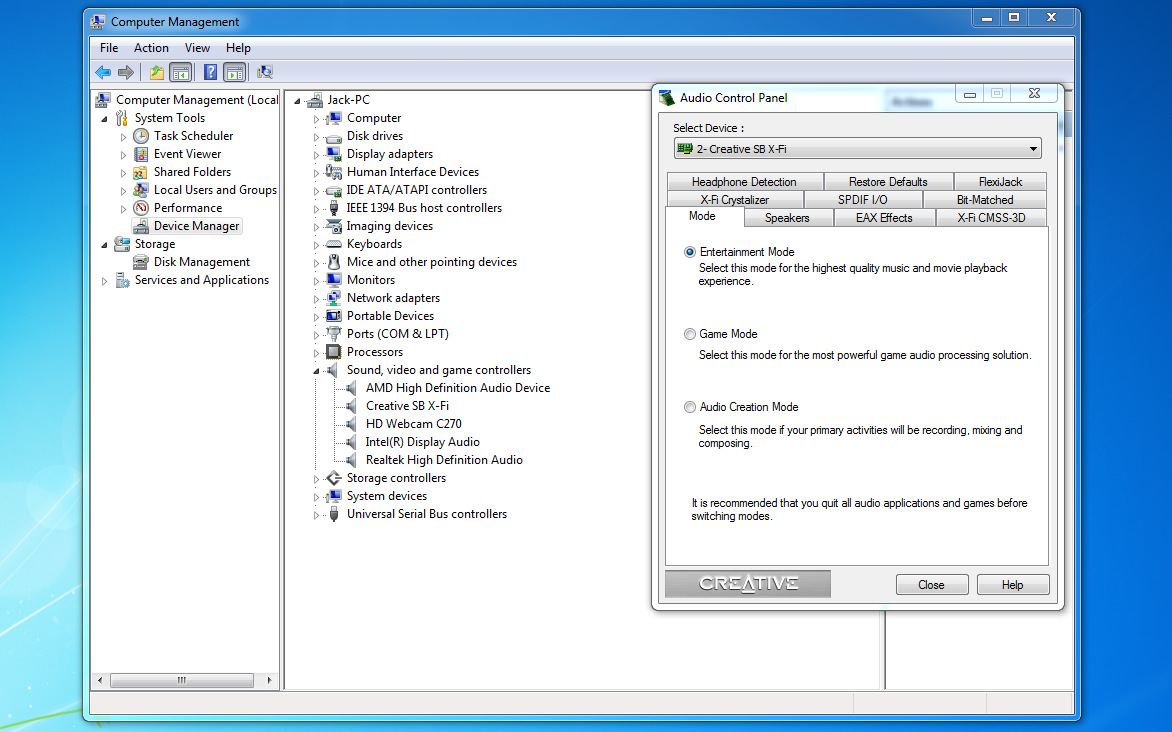Click the Performance icon in tree
Screen dimensions: 1172x732
point(141,208)
